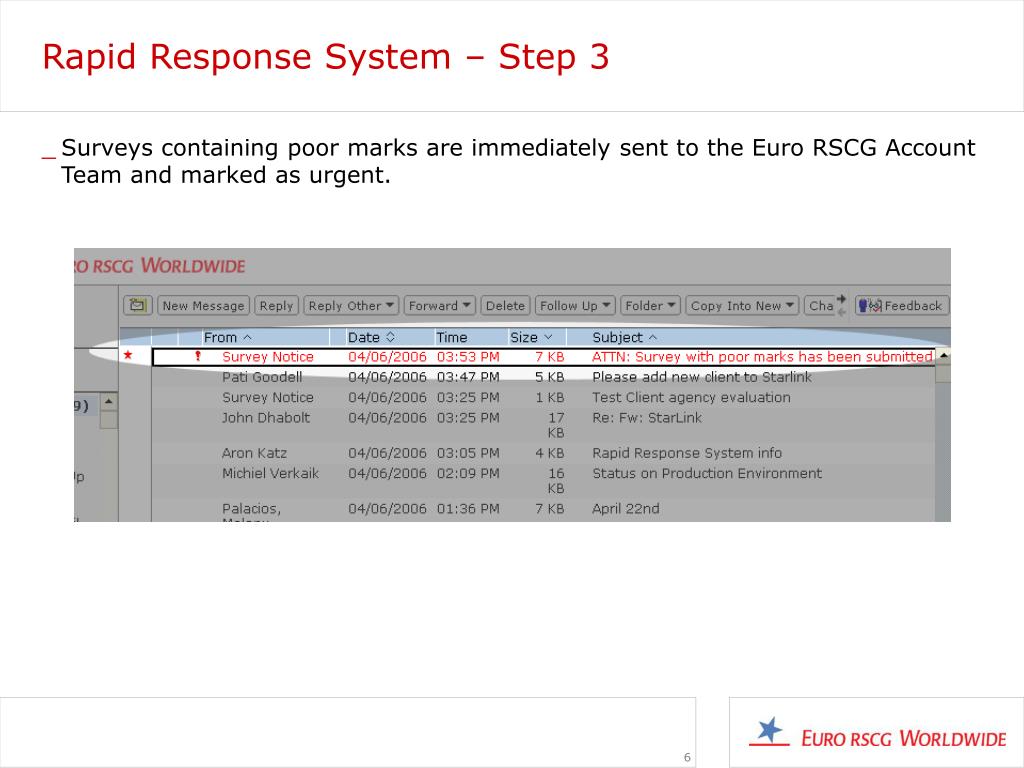Click the folder icon in mail toolbar
1024x768 pixels.
[x=138, y=305]
